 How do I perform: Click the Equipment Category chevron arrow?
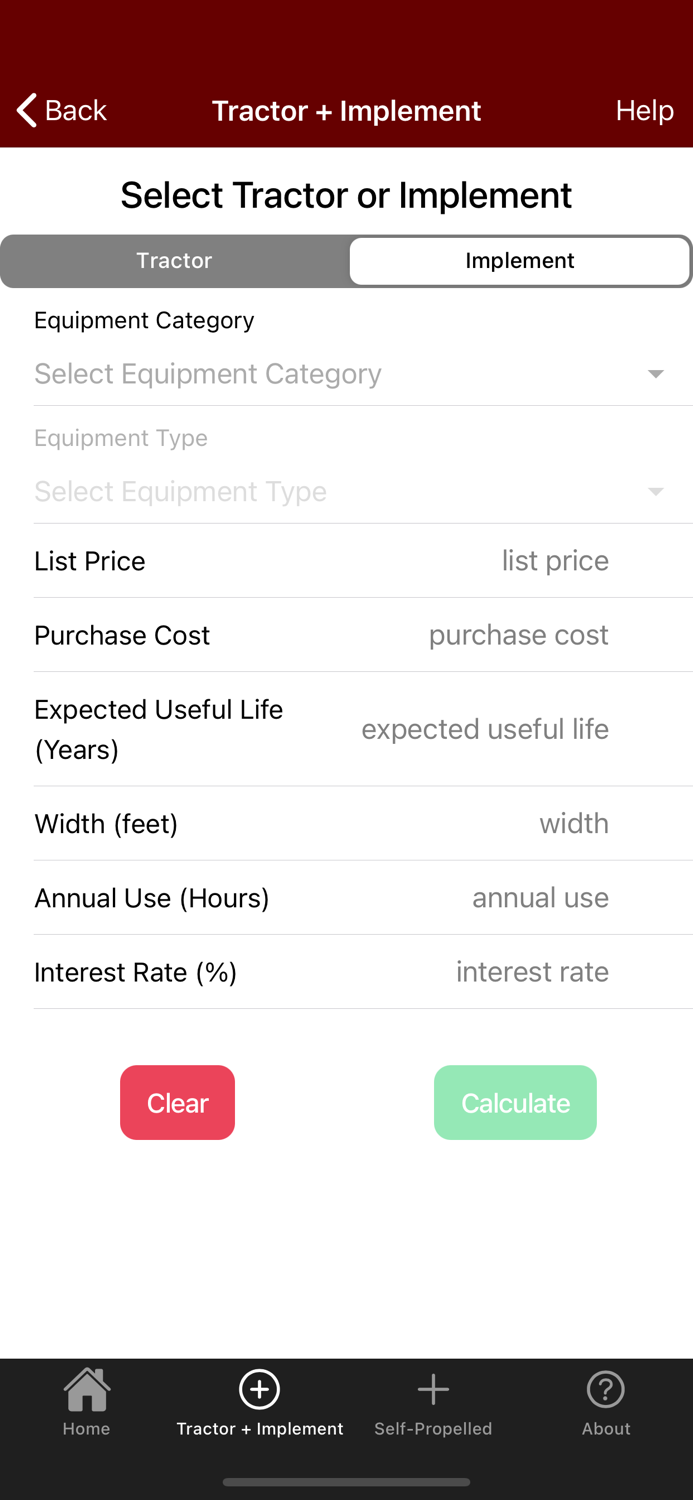655,373
